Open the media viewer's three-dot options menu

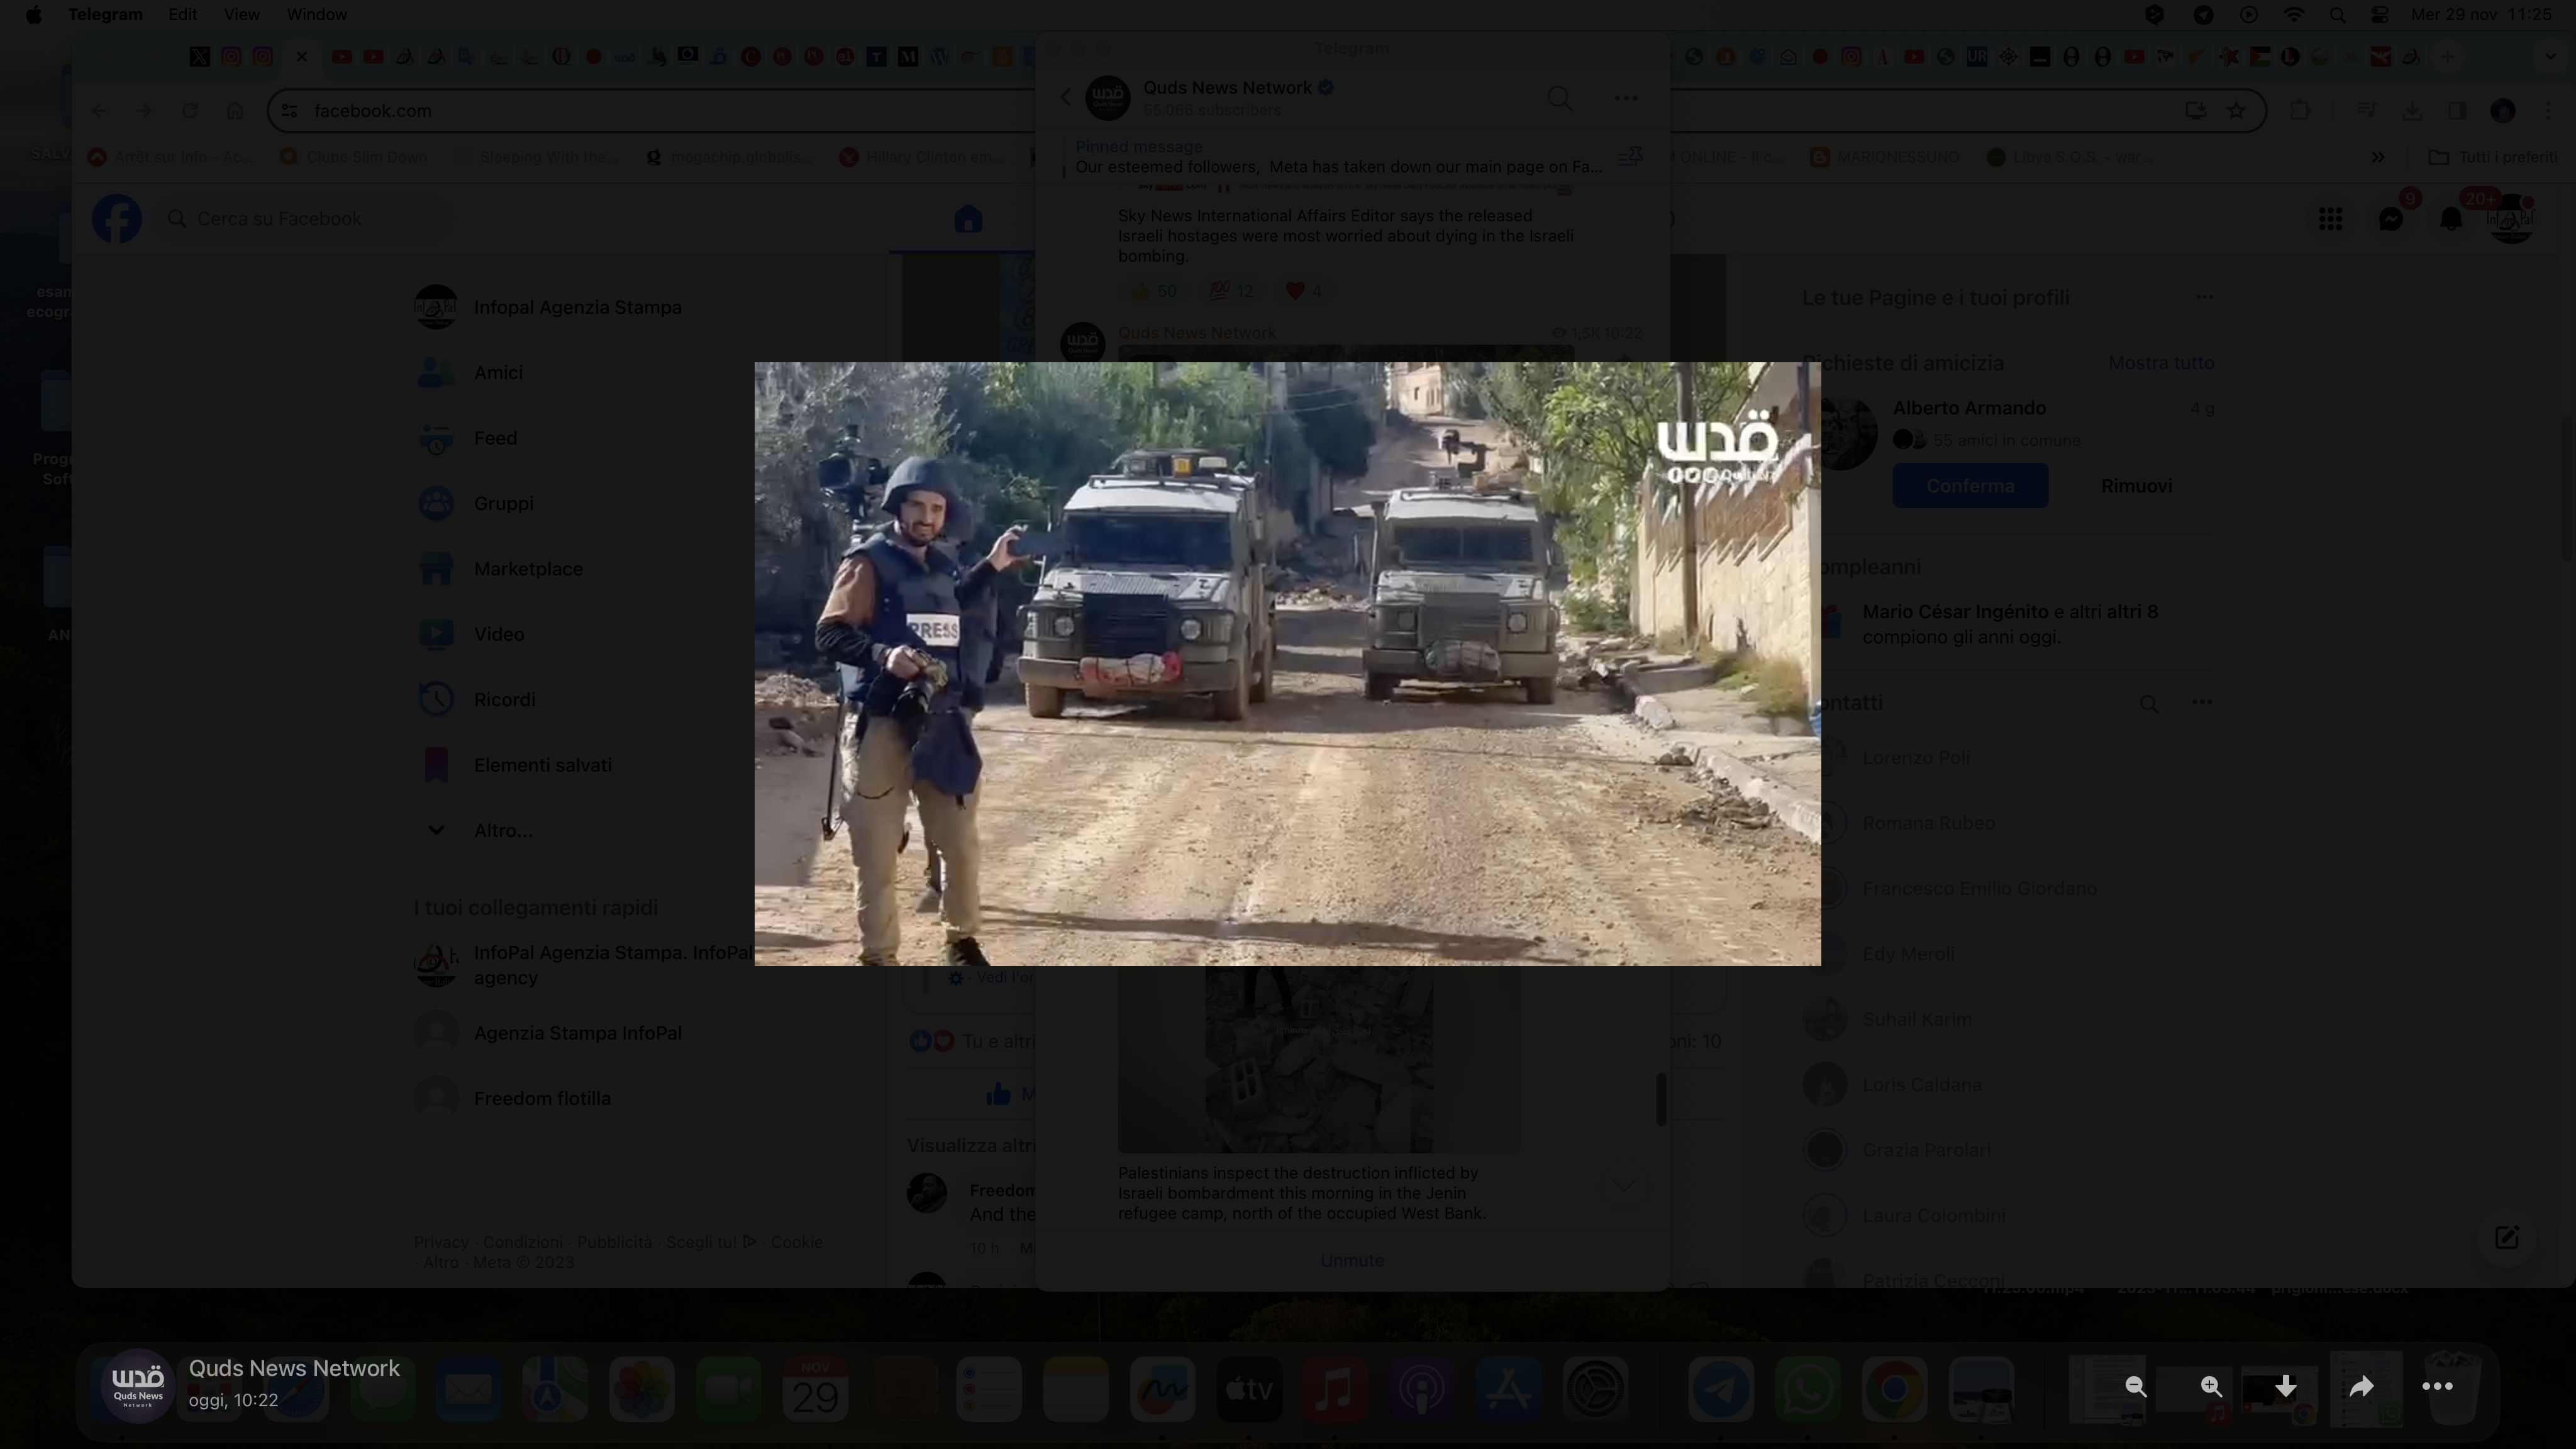point(2437,1386)
